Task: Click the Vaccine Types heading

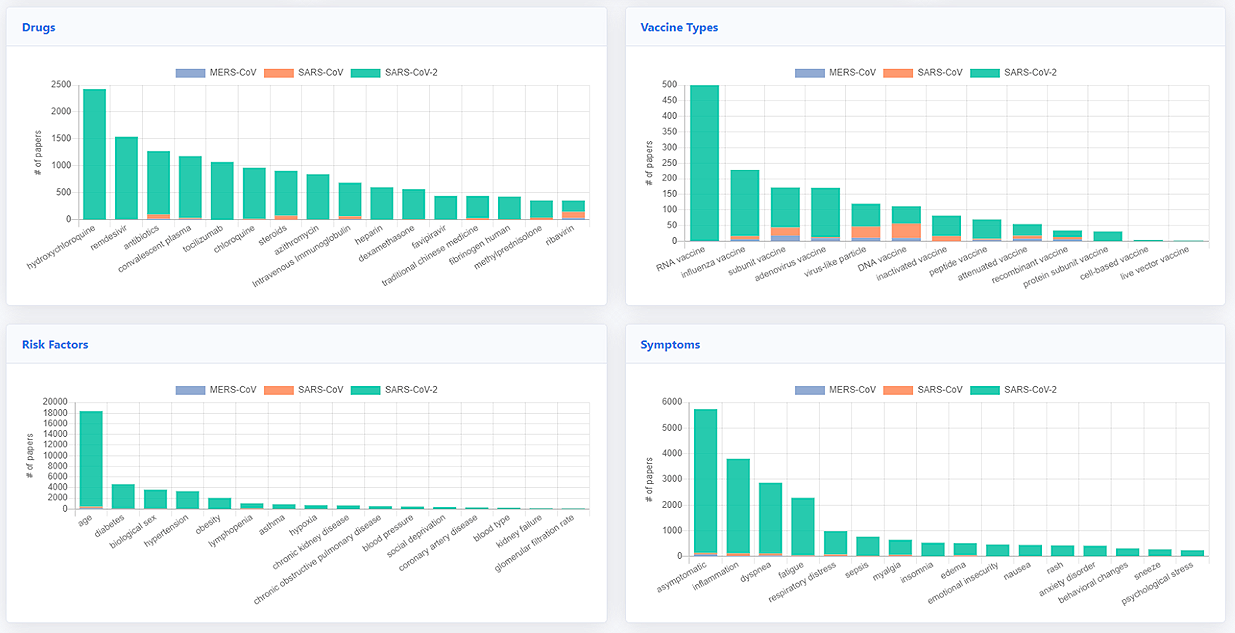Action: tap(679, 27)
